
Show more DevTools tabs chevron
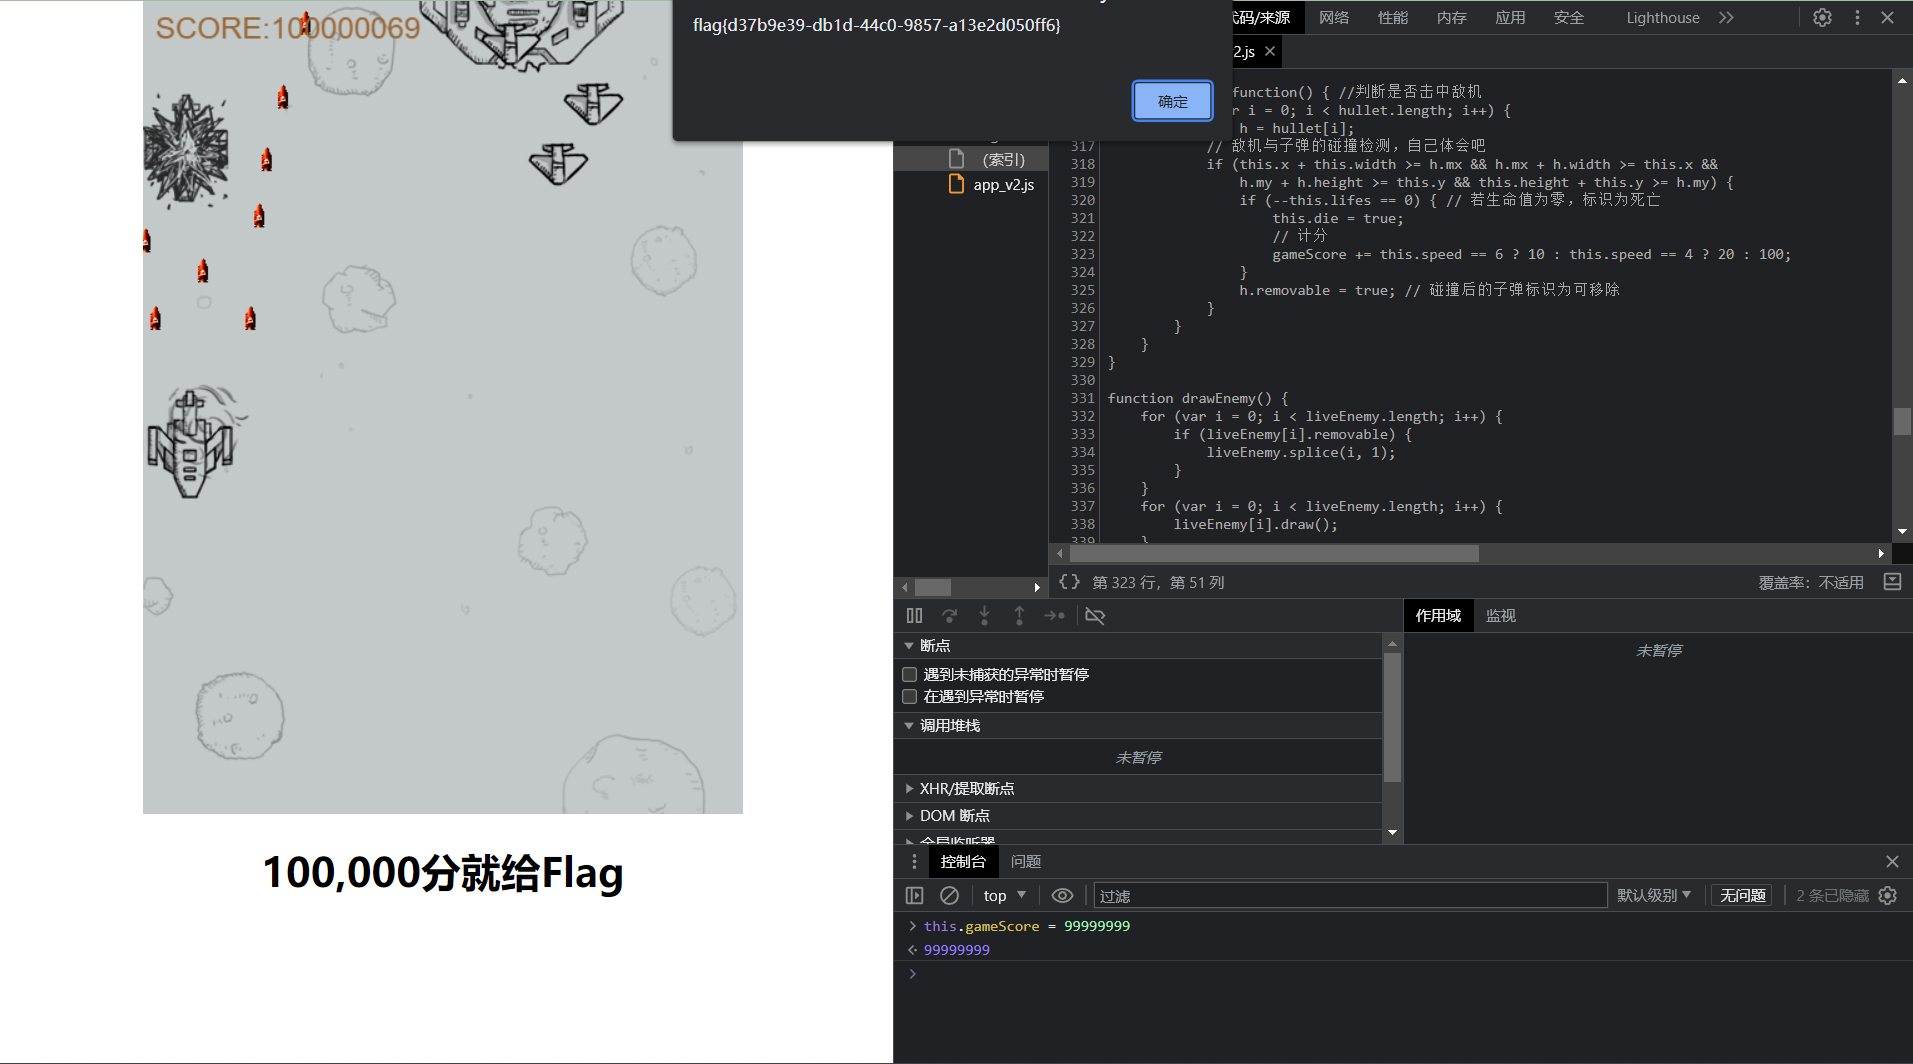coord(1726,18)
